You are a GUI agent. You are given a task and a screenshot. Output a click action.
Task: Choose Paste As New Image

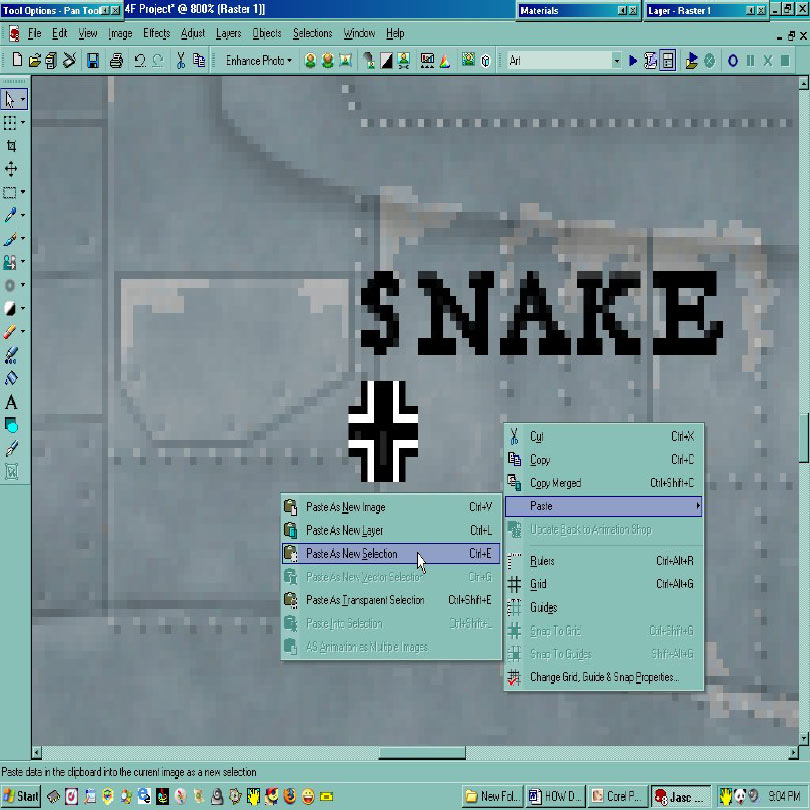tap(391, 507)
